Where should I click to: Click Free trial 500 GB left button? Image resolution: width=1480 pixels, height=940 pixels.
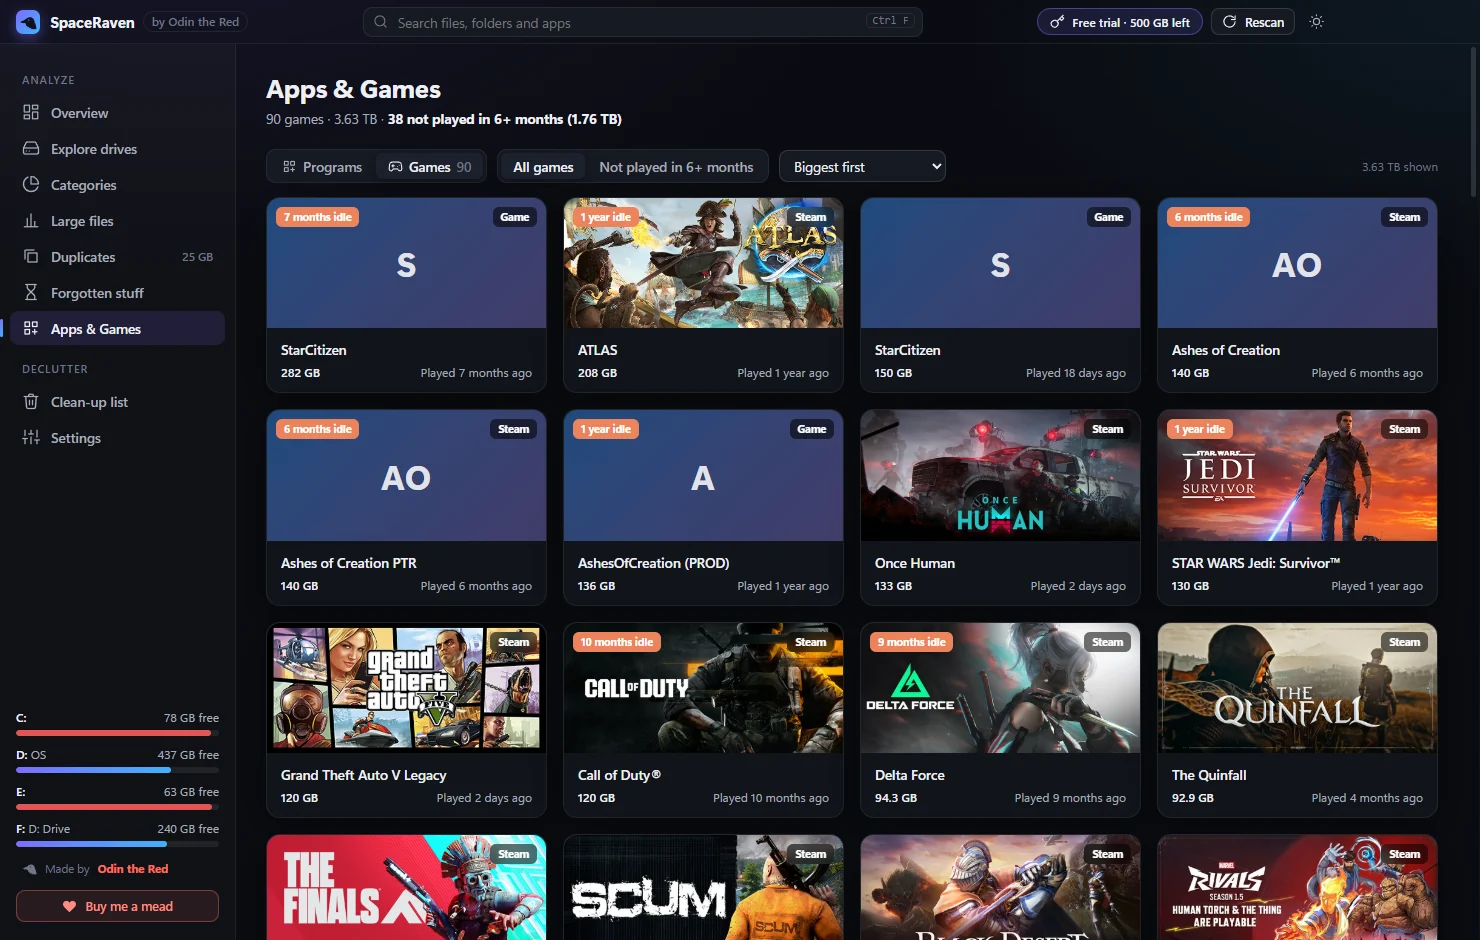pos(1120,21)
